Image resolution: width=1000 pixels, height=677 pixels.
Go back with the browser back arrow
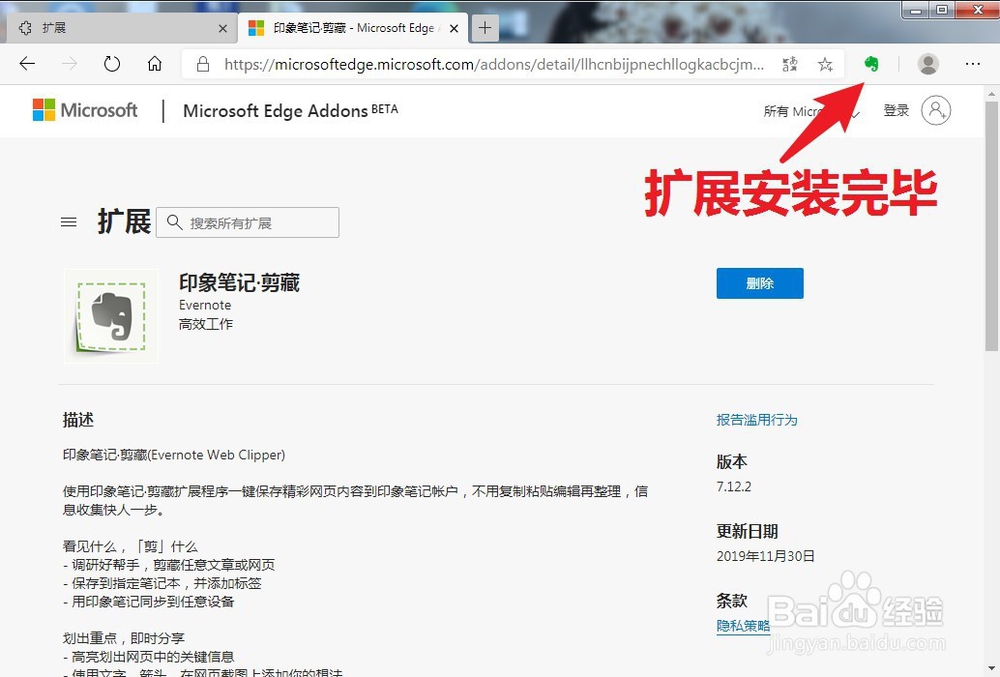(x=27, y=64)
